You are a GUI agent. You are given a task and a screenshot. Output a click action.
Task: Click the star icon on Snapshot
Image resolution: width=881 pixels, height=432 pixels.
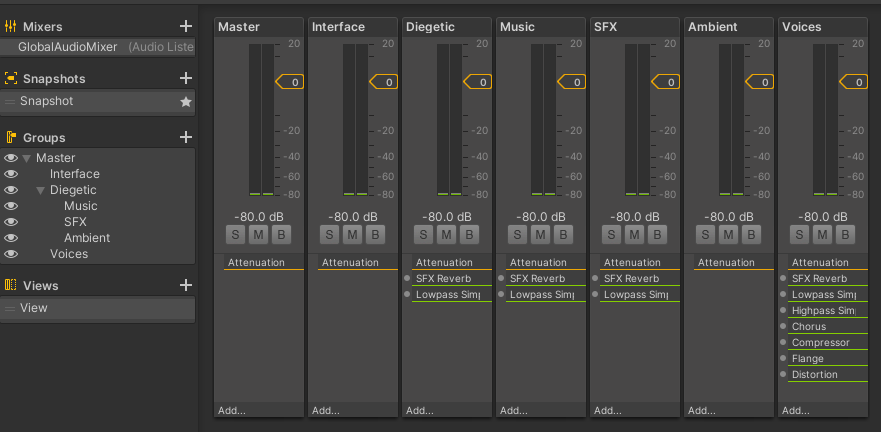185,102
